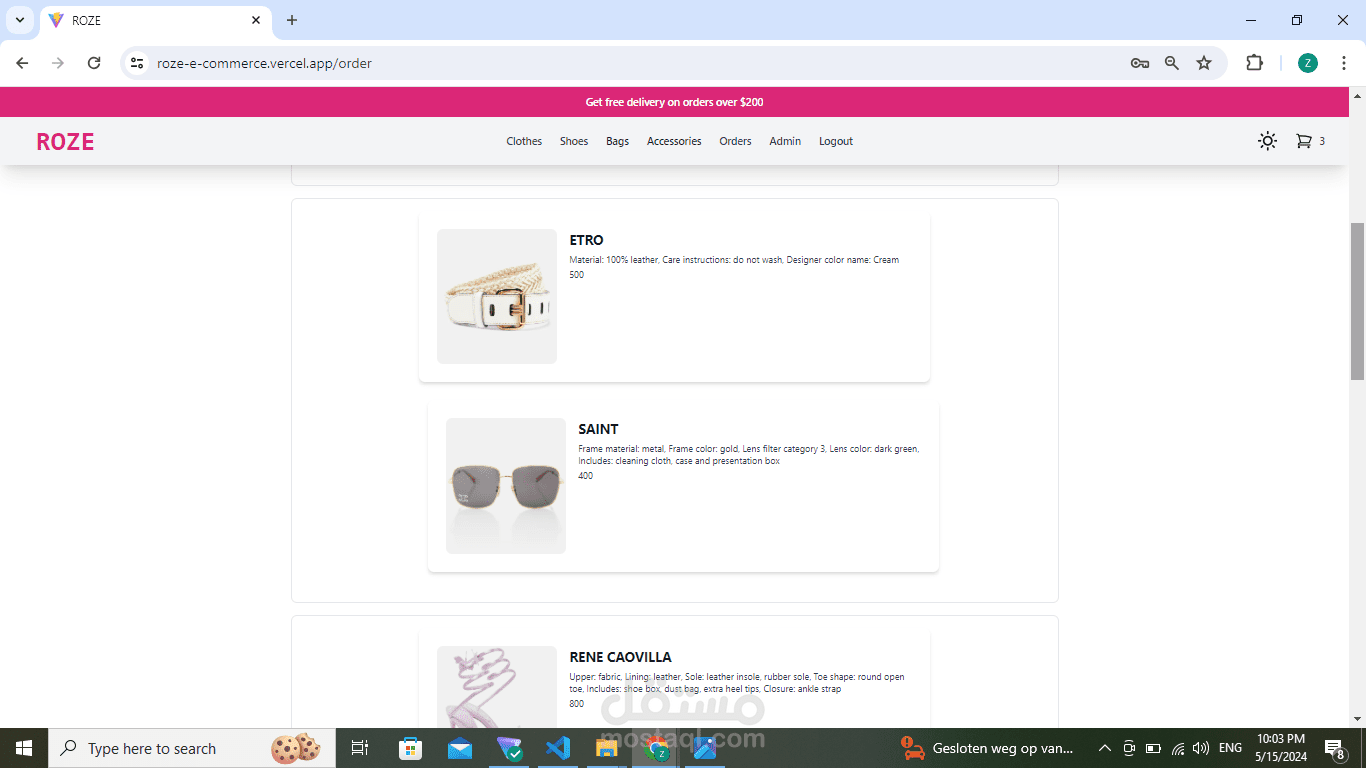Bookmark this page with the star
Viewport: 1366px width, 768px height.
tap(1204, 63)
